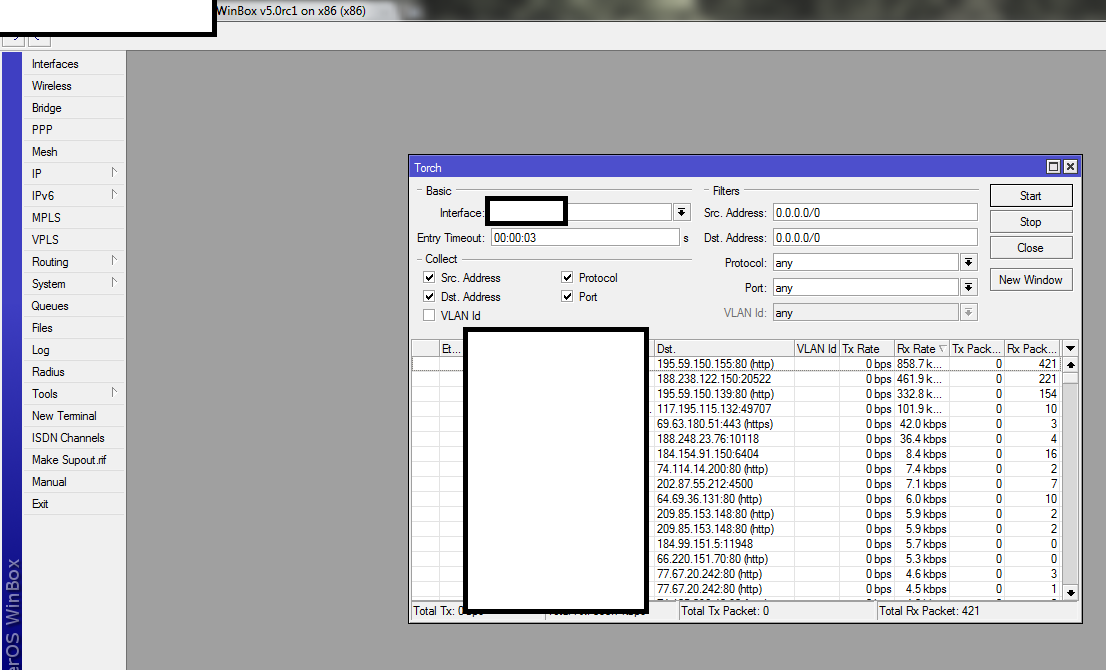This screenshot has width=1106, height=670.
Task: Open the Log menu item
Action: click(x=74, y=350)
